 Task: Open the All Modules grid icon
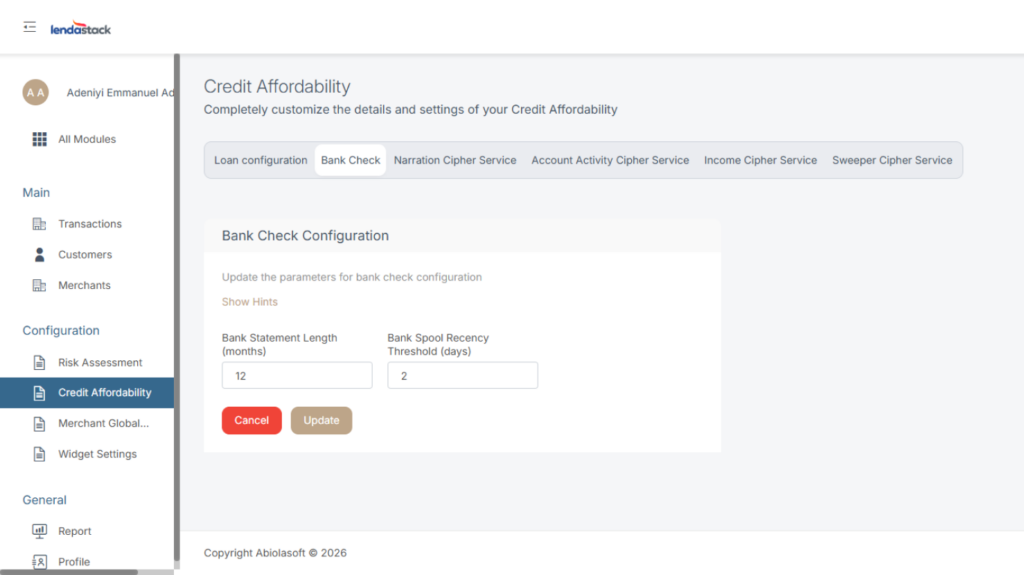click(40, 139)
